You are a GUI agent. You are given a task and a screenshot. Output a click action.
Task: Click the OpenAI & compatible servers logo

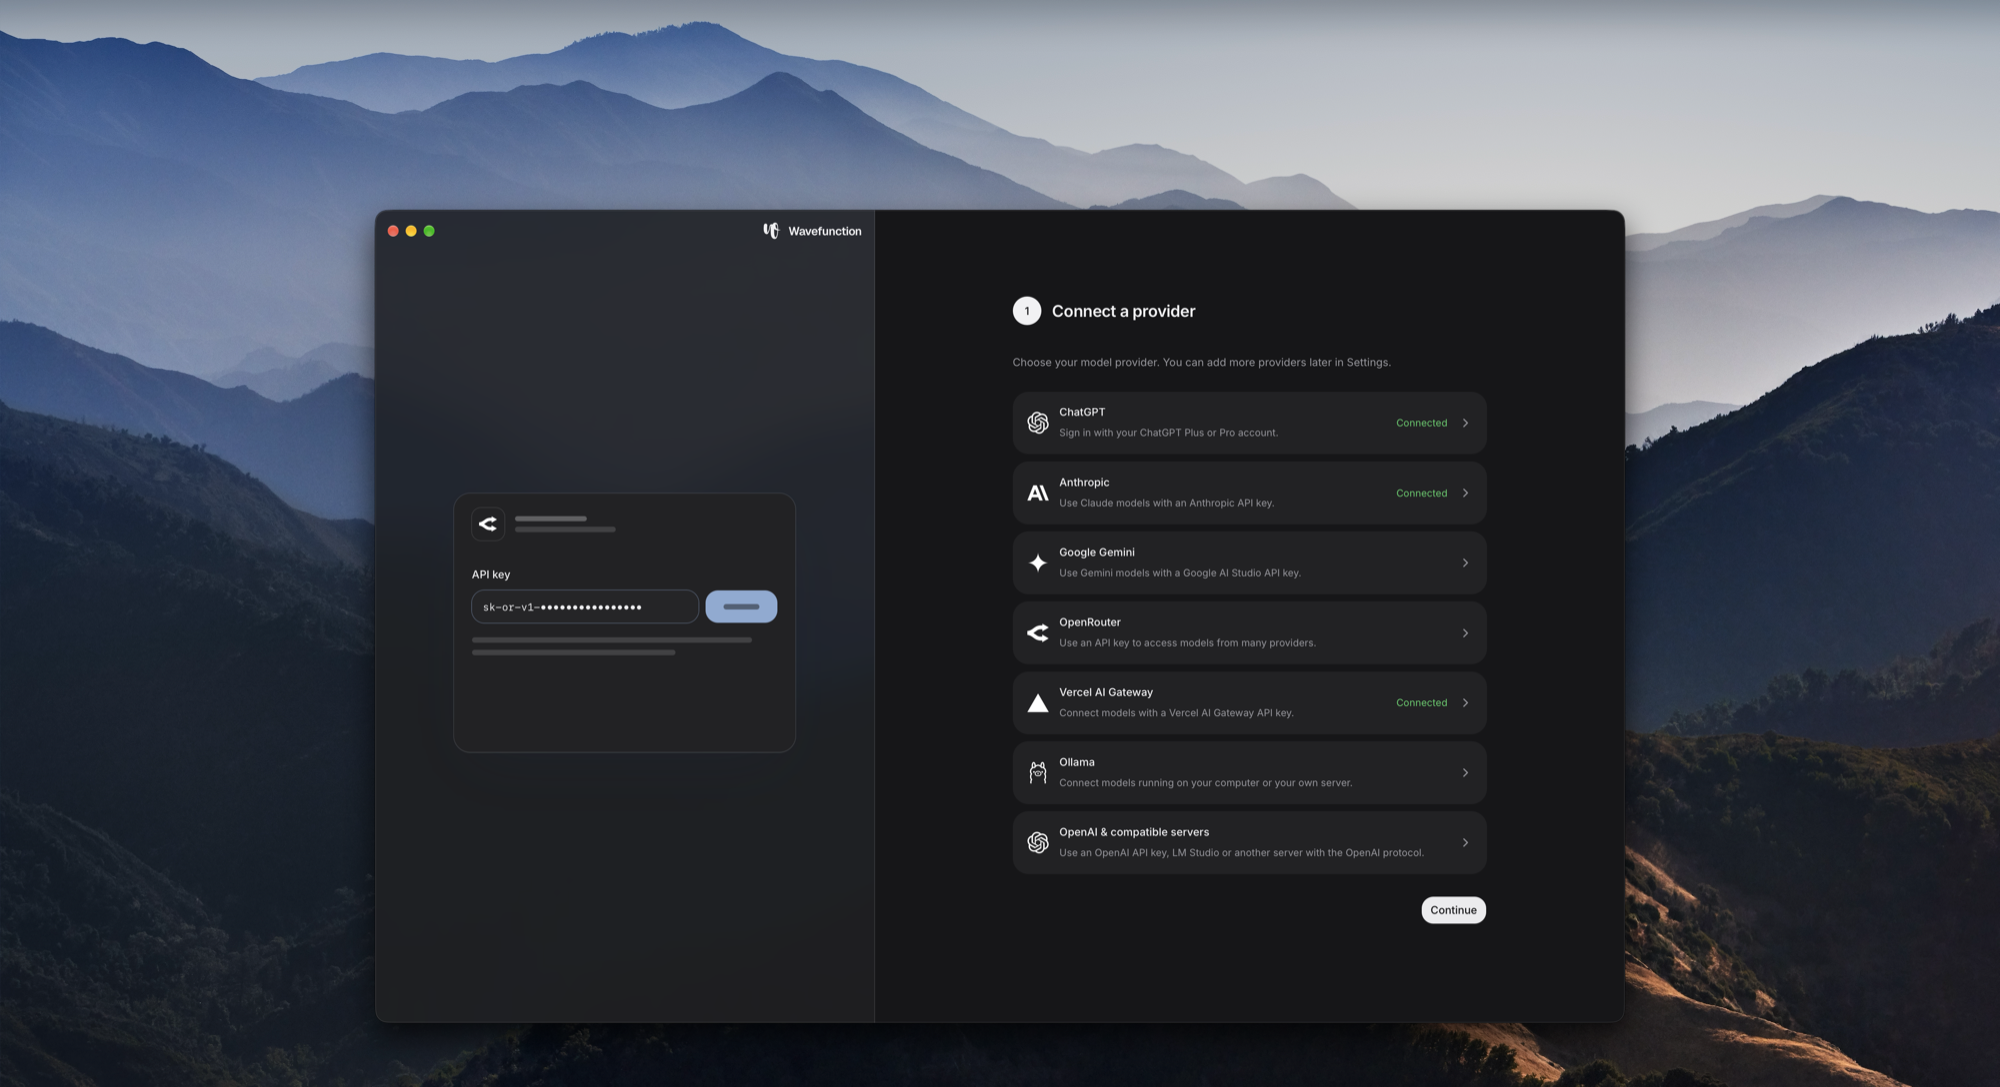click(1038, 843)
